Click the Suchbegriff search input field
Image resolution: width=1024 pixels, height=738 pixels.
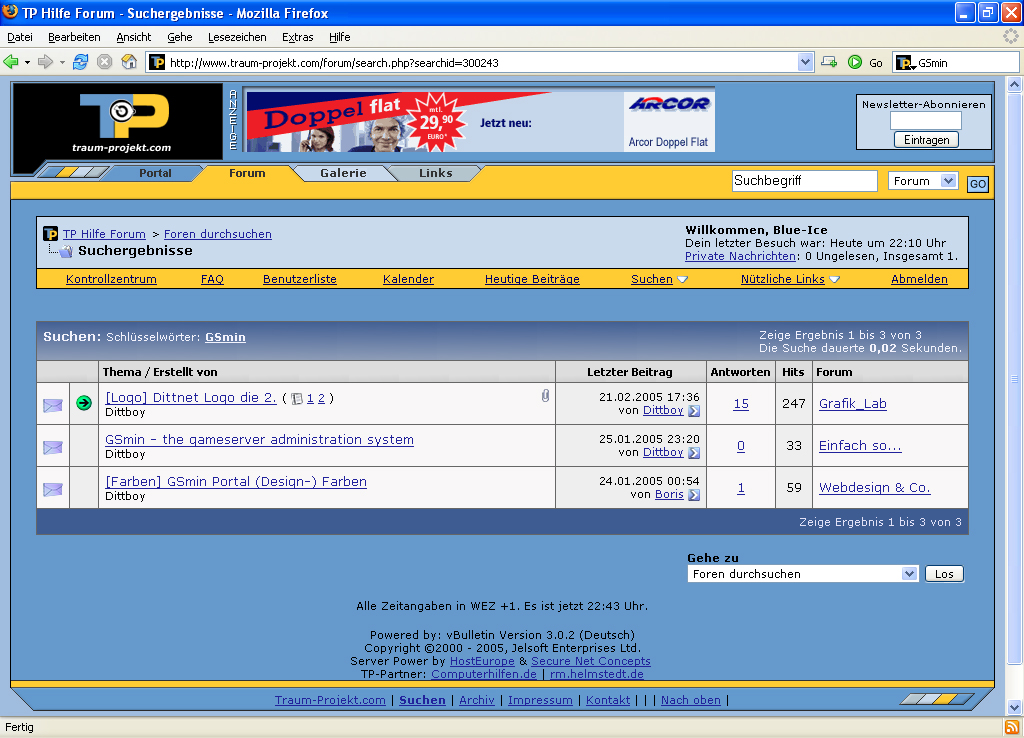(804, 181)
